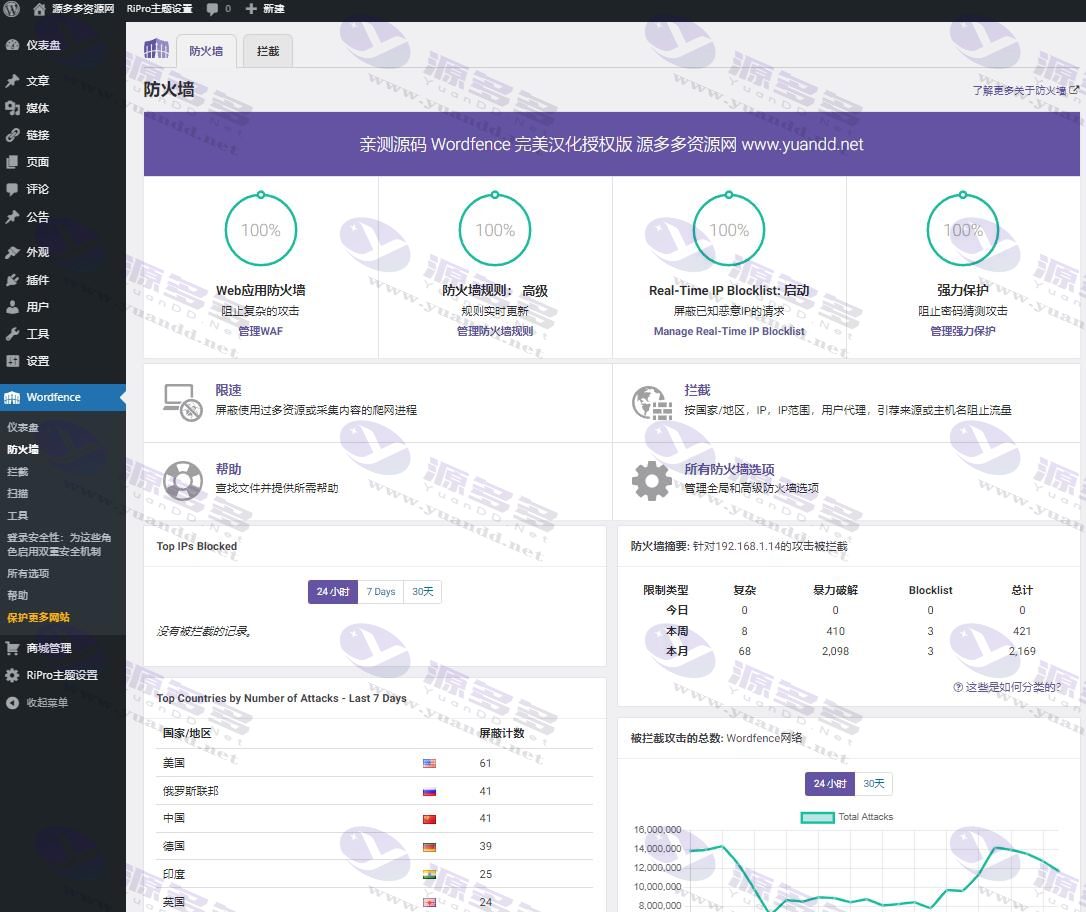Select 24 小时 for total attacks chart
Screen dimensions: 1086x912
[x=830, y=783]
